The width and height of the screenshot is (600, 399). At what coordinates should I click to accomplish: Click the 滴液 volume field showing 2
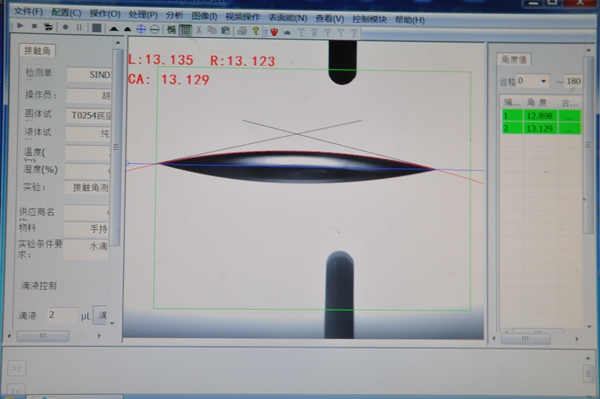pyautogui.click(x=62, y=315)
